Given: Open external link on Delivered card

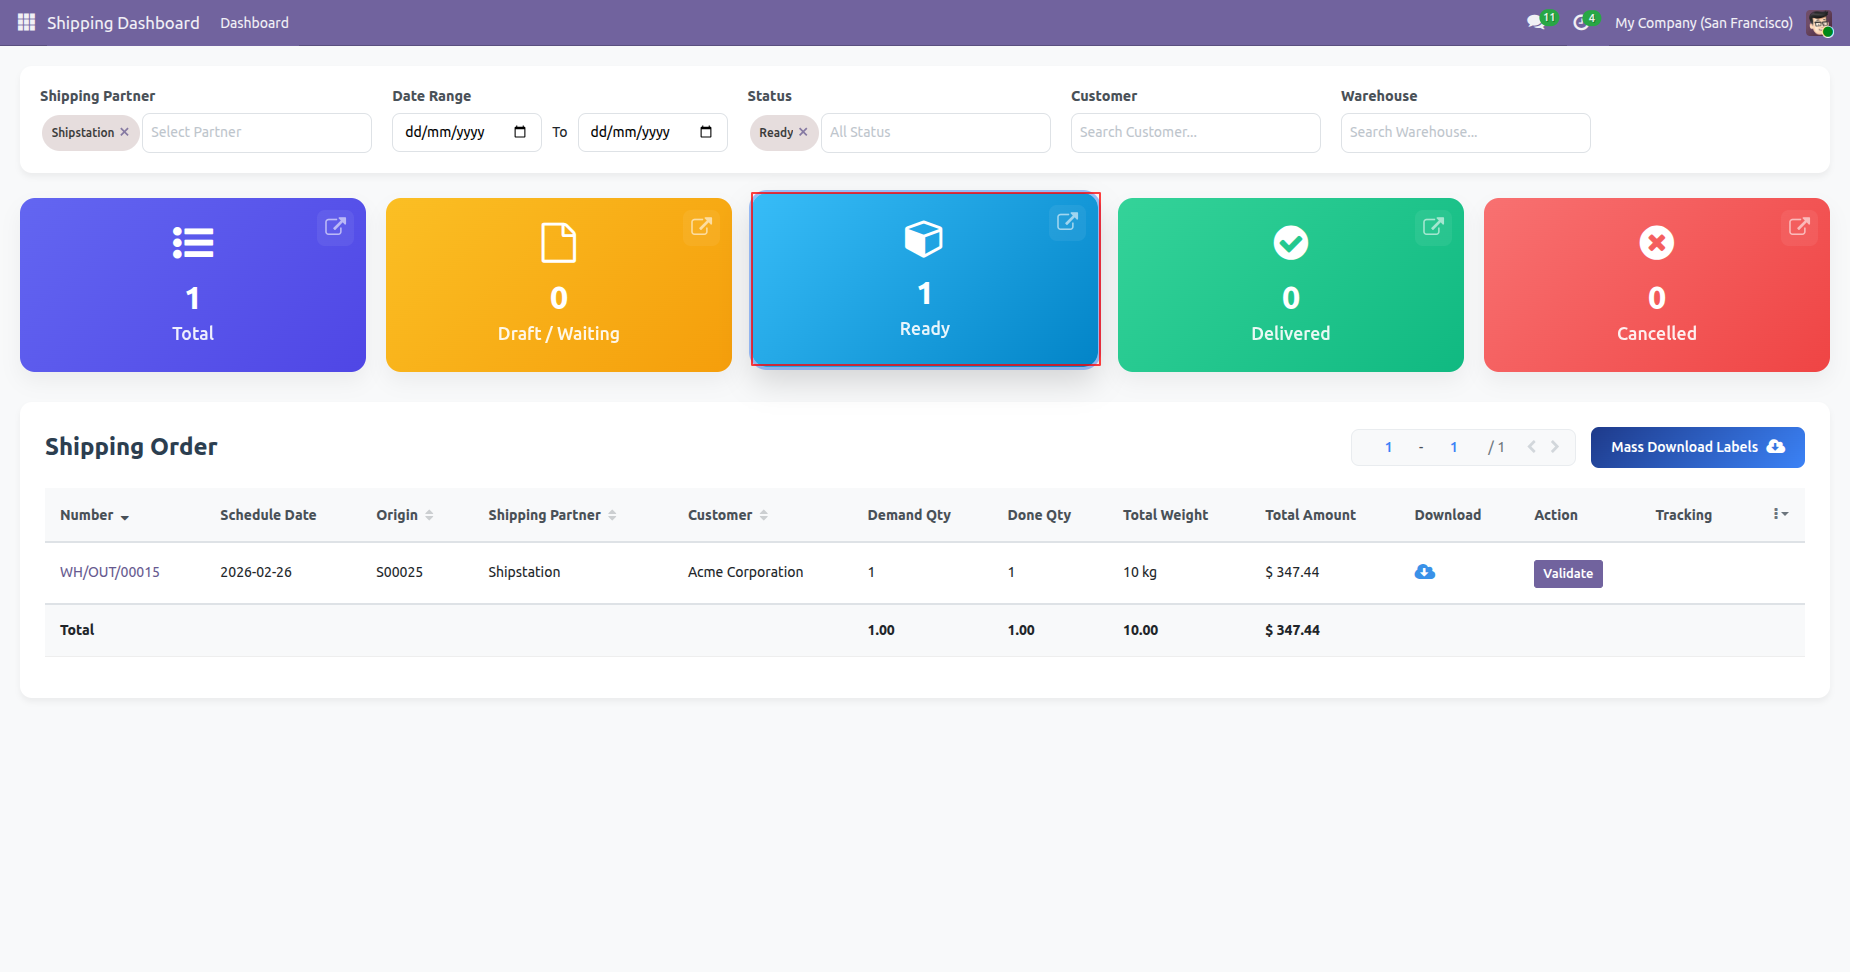Looking at the screenshot, I should tap(1433, 227).
